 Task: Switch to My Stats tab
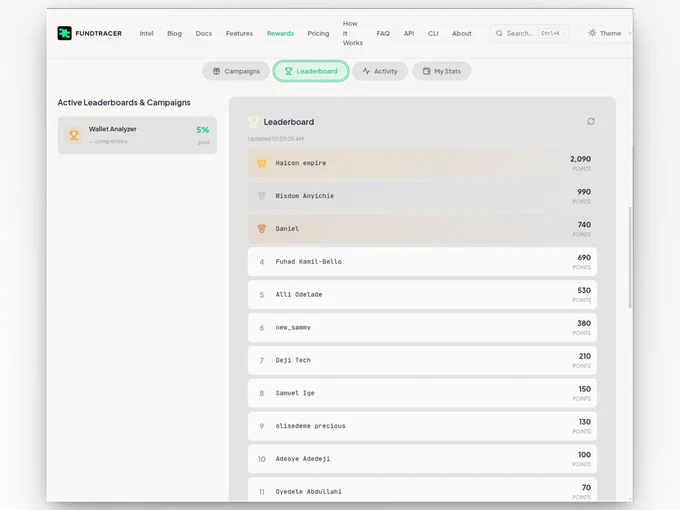click(x=441, y=71)
